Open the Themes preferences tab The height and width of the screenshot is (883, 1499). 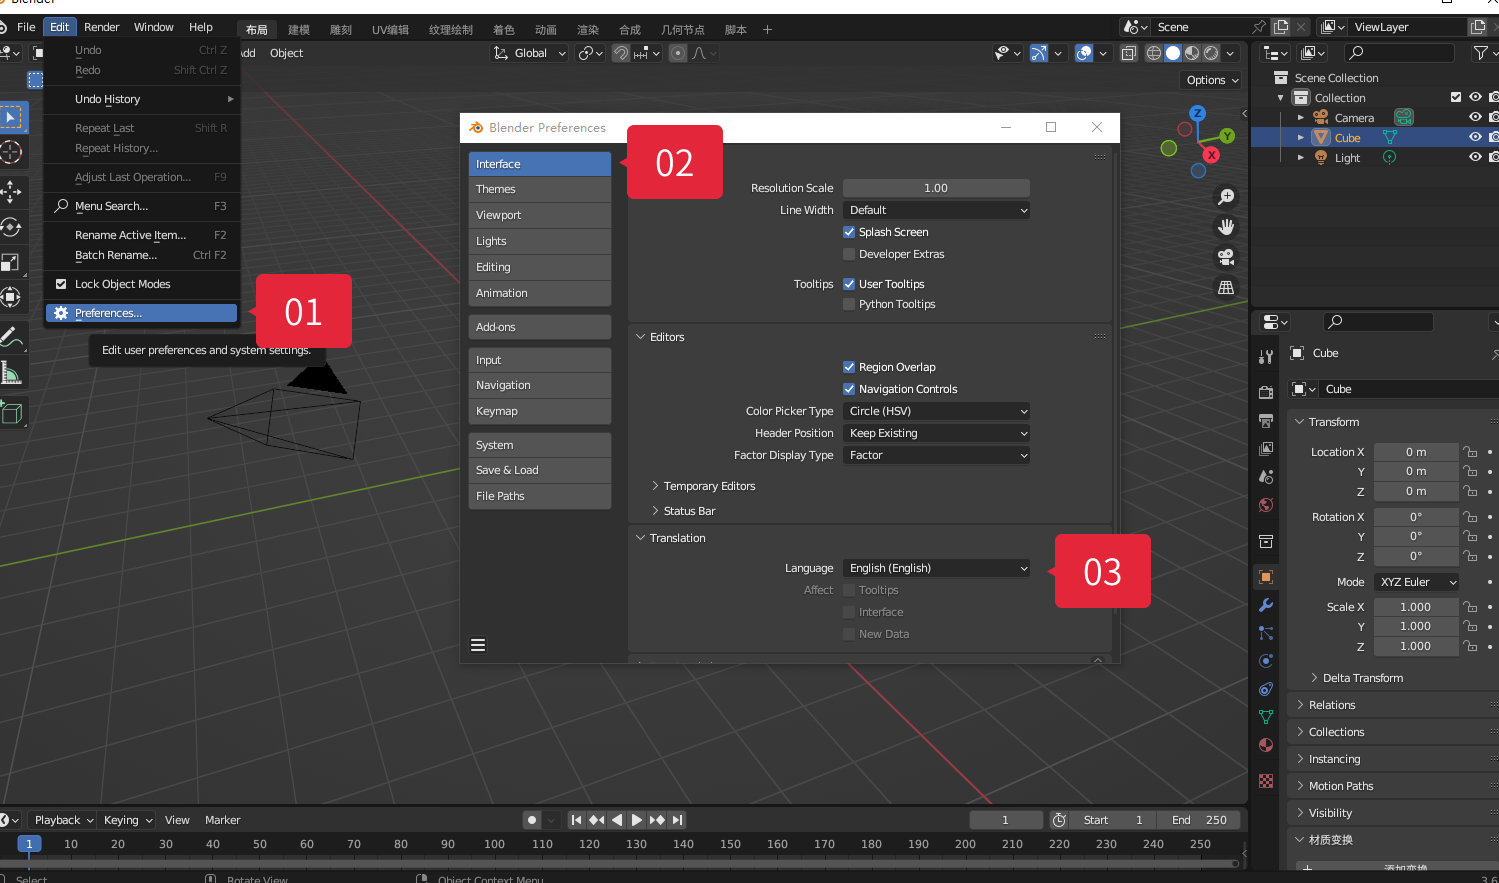pos(540,189)
